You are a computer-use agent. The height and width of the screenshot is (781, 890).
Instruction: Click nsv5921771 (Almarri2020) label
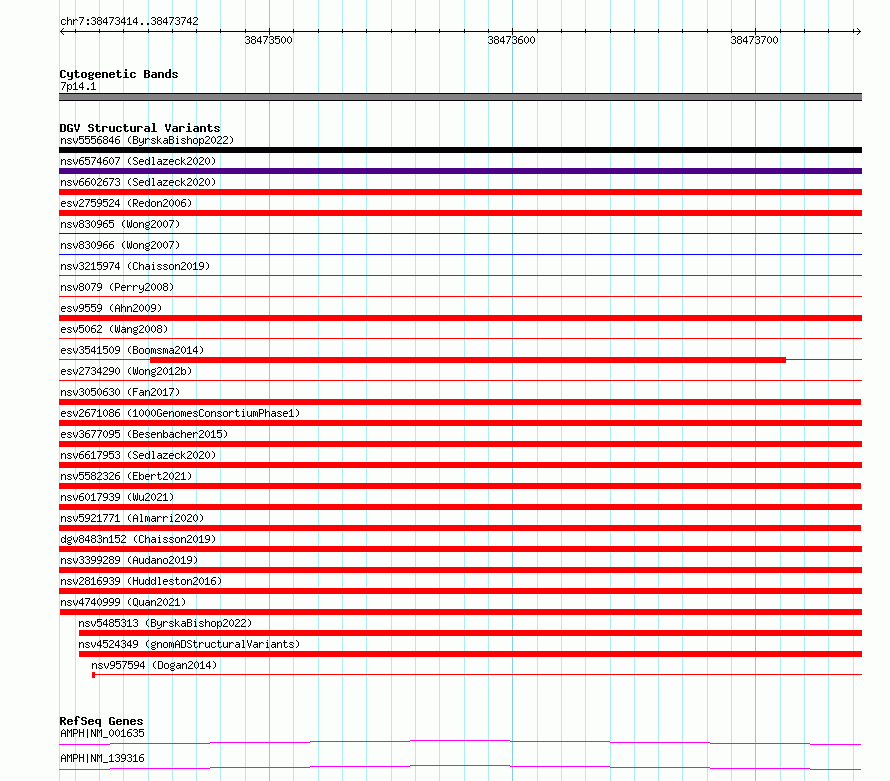pyautogui.click(x=132, y=518)
